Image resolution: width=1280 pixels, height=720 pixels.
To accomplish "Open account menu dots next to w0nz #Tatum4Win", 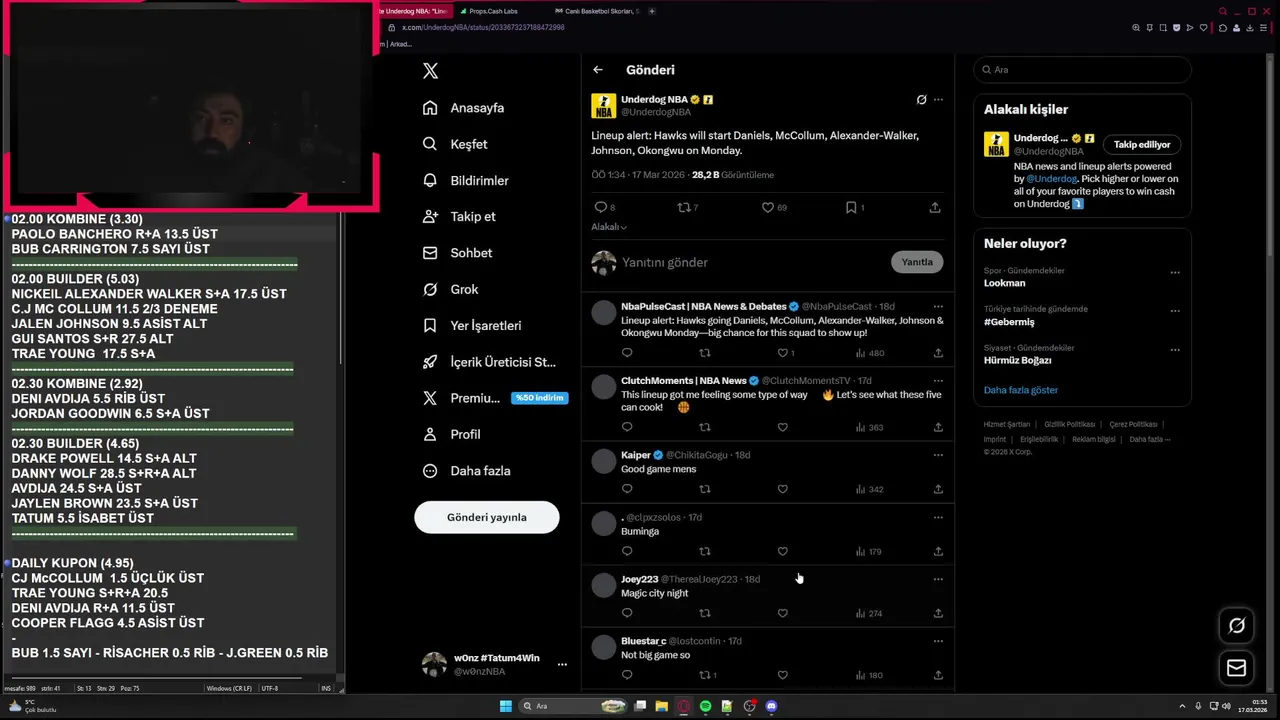I will pos(562,665).
